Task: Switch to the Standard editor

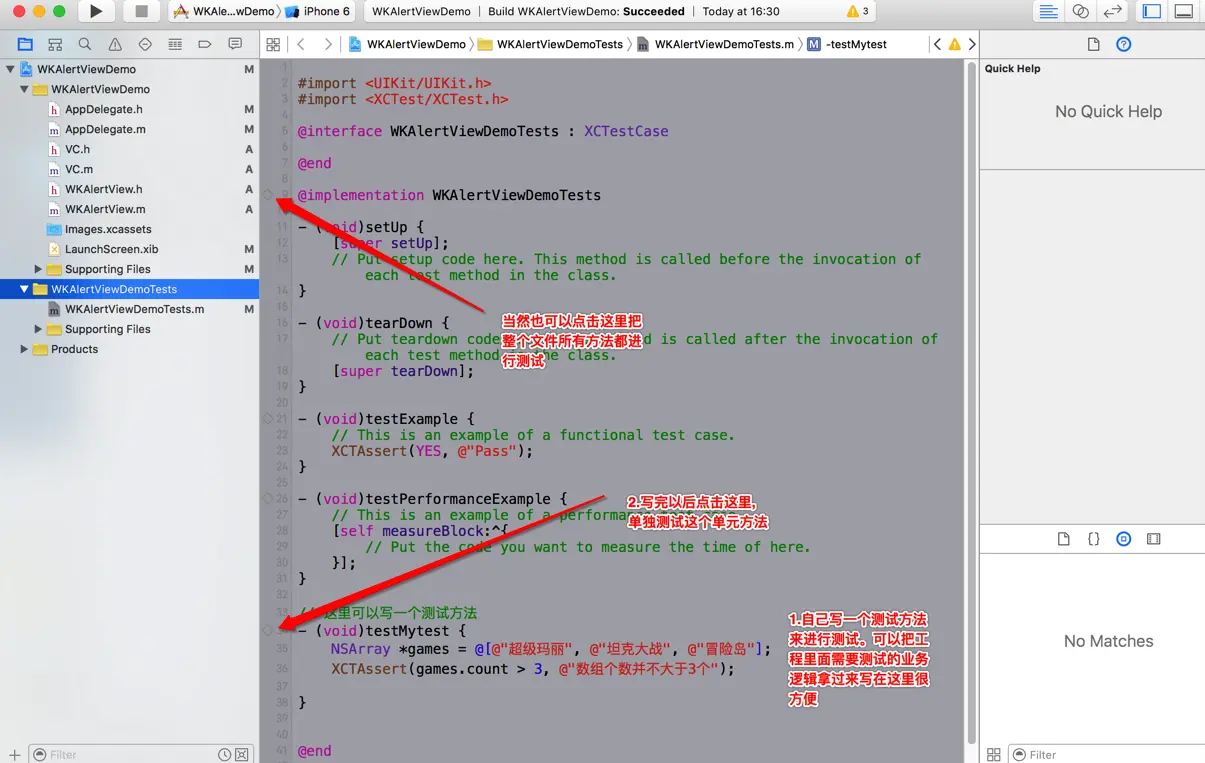Action: (1048, 11)
